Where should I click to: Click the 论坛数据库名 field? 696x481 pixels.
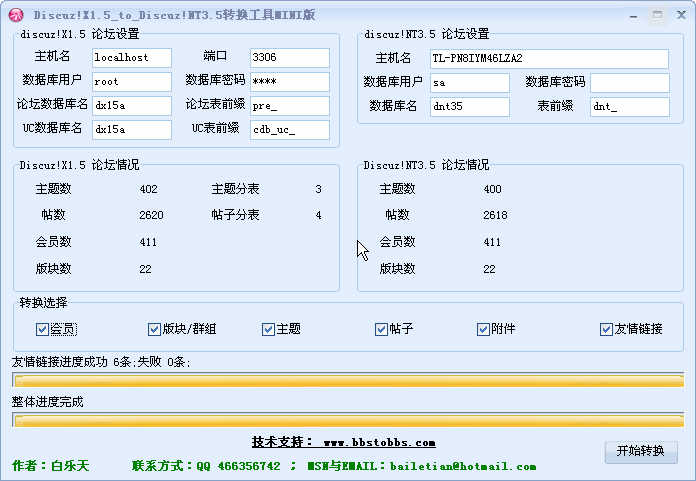[132, 106]
